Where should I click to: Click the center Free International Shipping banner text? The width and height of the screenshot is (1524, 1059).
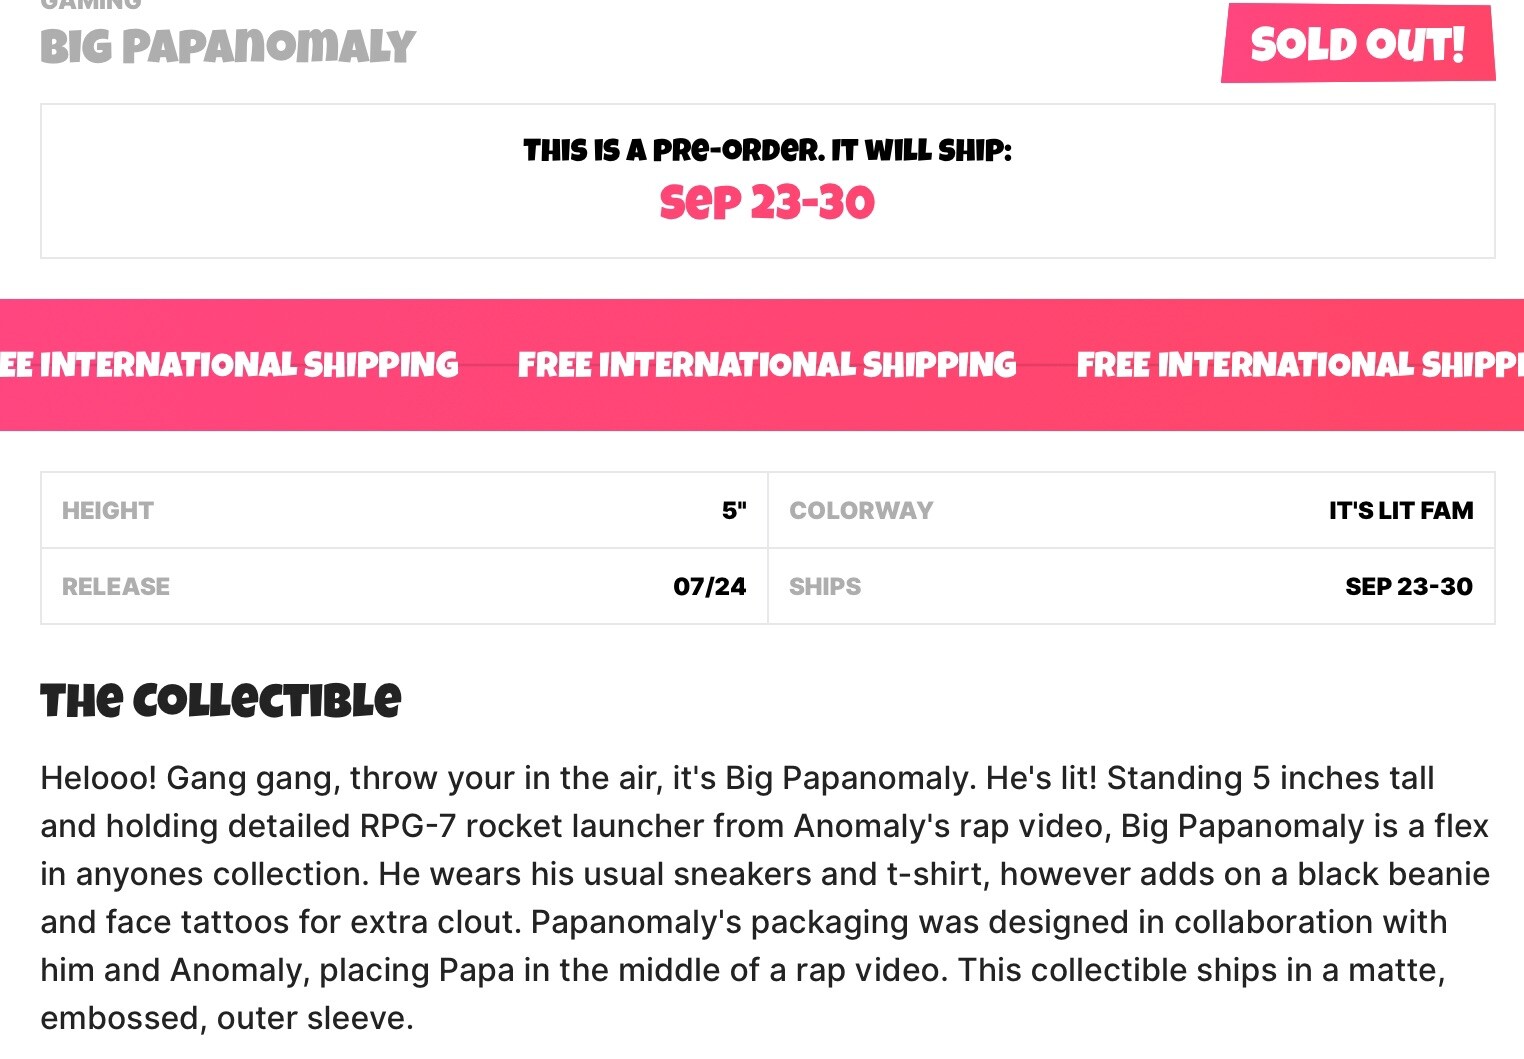coord(767,365)
